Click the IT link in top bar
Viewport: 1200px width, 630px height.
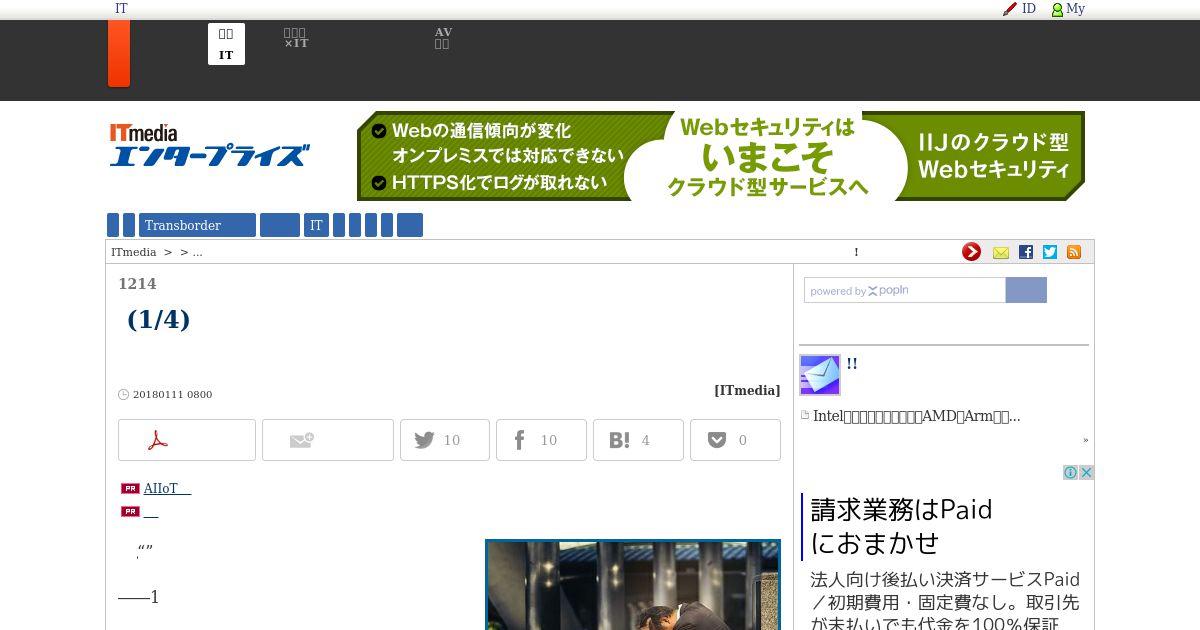click(x=121, y=8)
